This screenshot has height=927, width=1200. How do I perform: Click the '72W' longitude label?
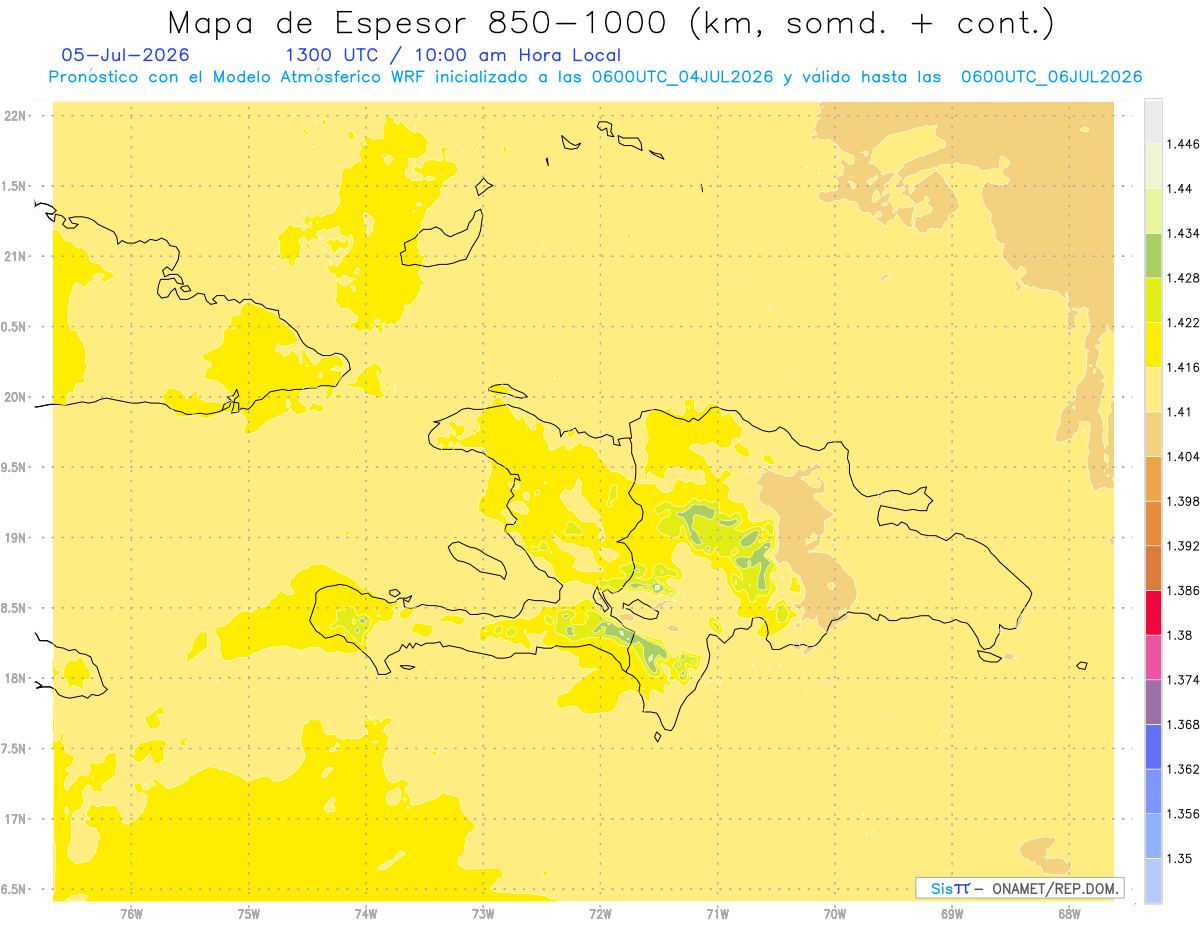point(600,913)
